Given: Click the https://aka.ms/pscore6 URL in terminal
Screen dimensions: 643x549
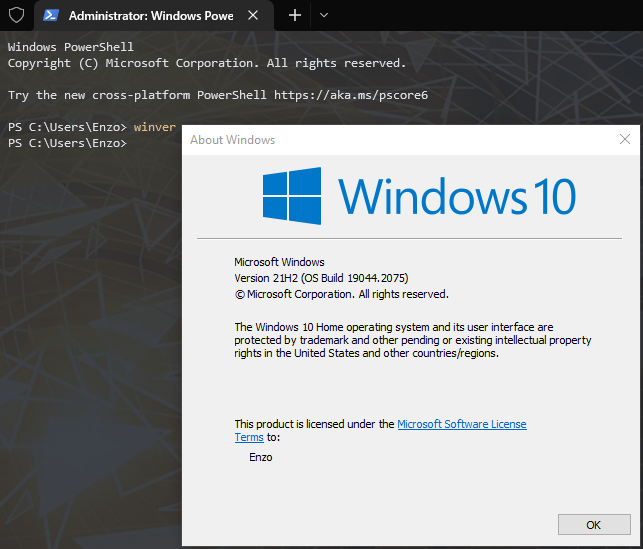Looking at the screenshot, I should 351,95.
